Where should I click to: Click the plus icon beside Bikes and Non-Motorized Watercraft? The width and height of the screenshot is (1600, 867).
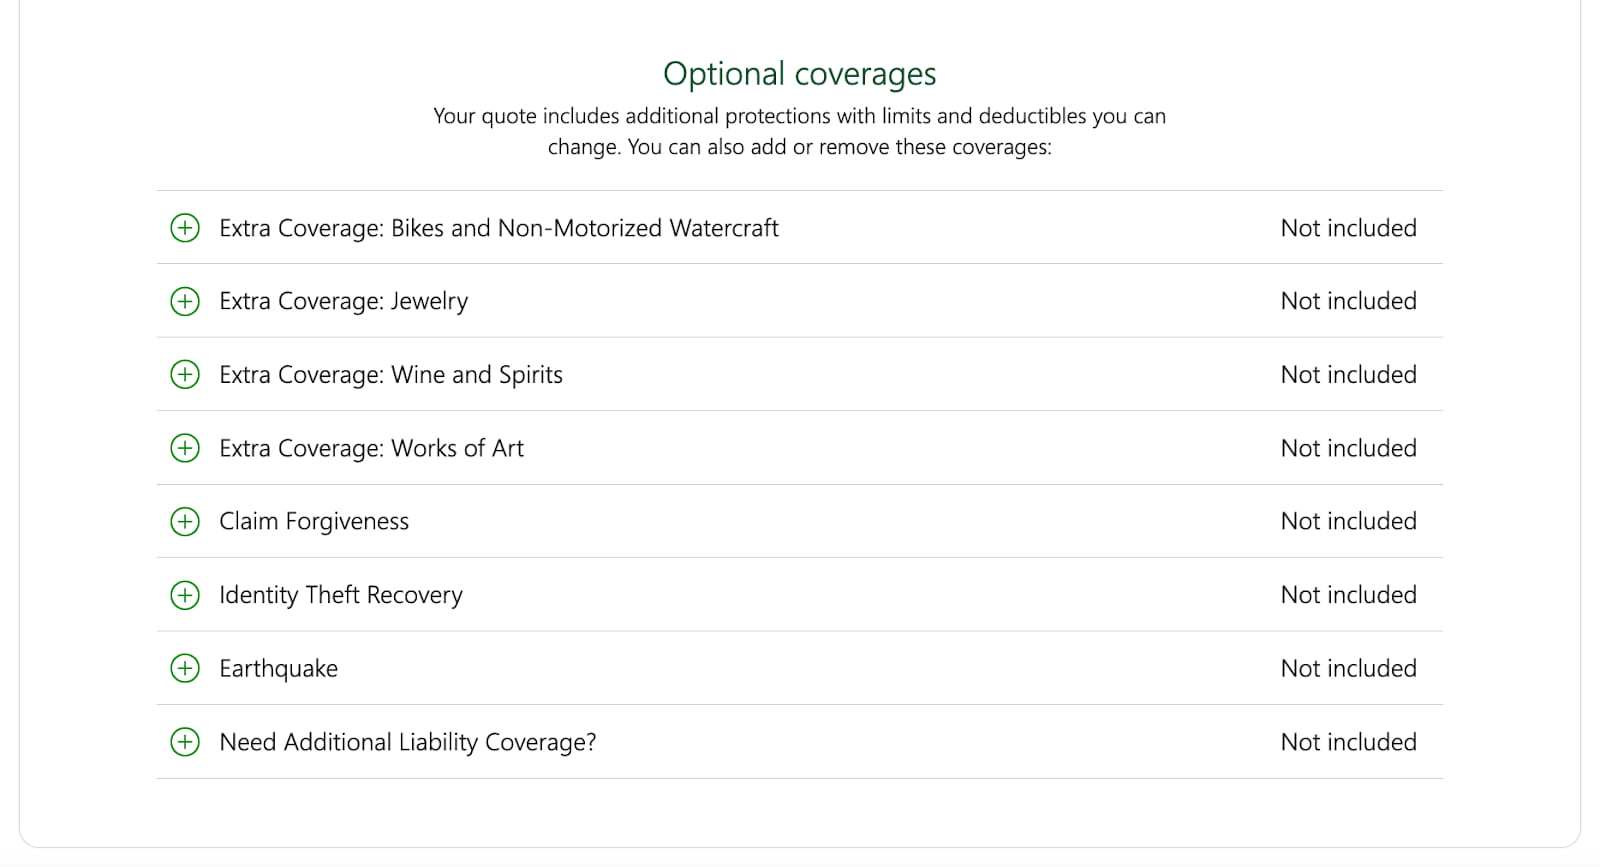(185, 228)
